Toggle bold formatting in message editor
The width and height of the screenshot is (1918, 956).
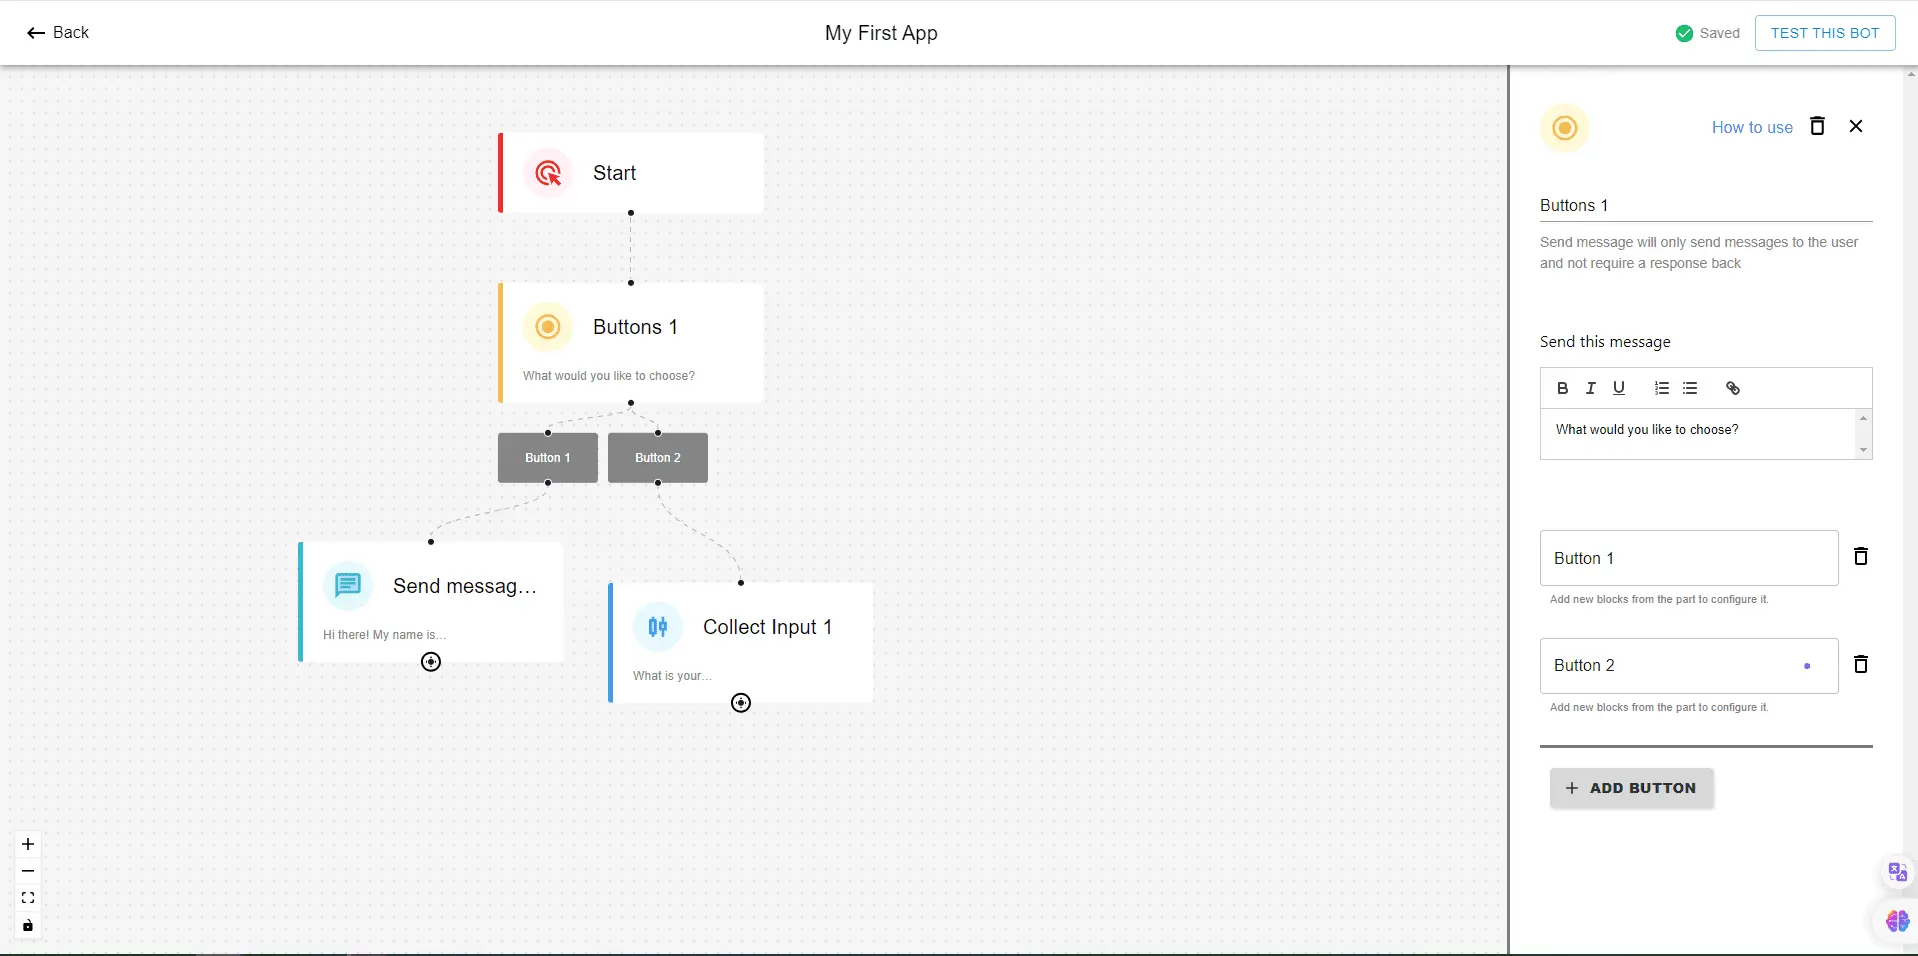point(1563,388)
